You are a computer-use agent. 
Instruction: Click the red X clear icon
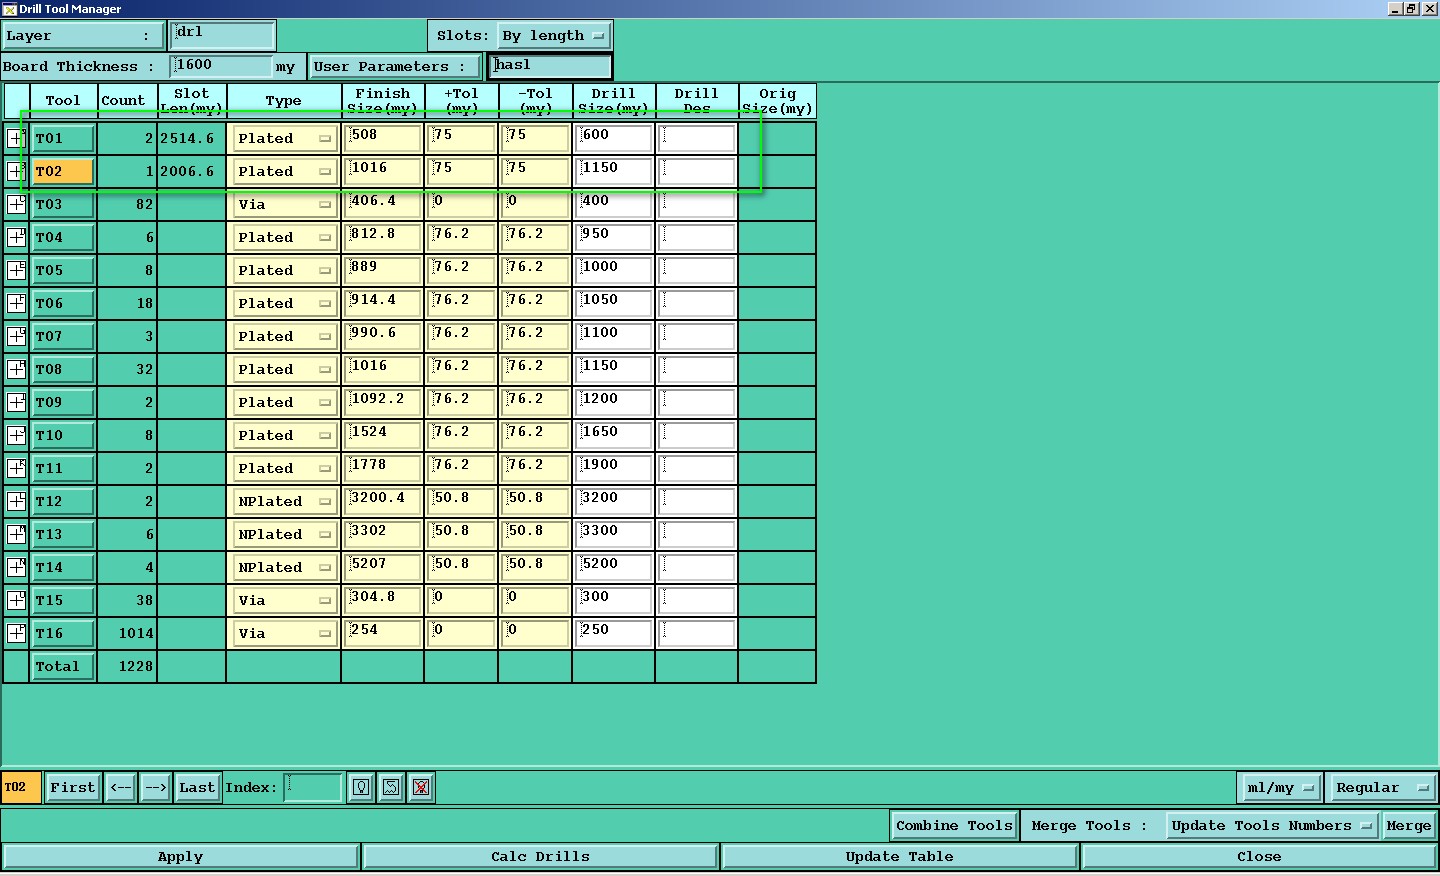pos(421,787)
